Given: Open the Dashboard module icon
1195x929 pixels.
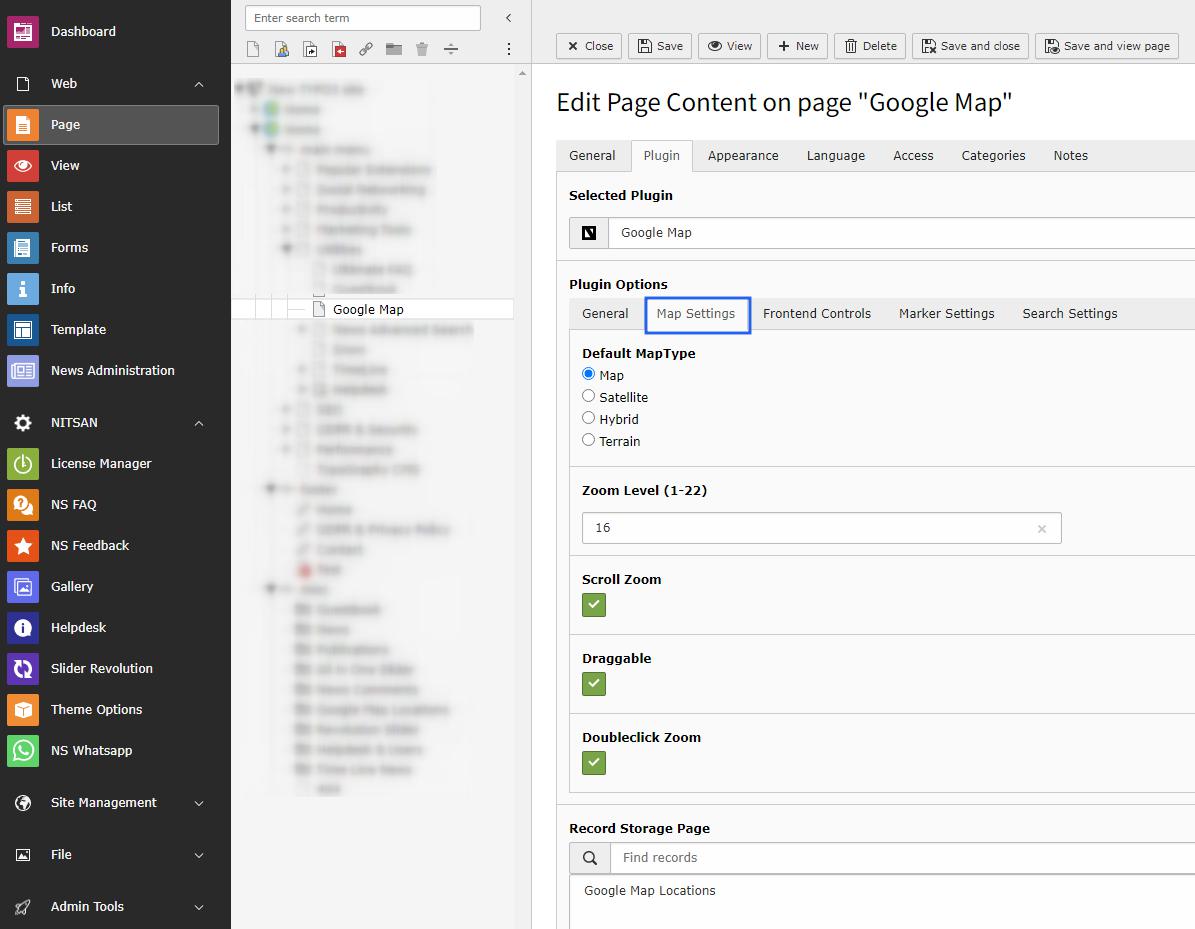Looking at the screenshot, I should (x=23, y=32).
